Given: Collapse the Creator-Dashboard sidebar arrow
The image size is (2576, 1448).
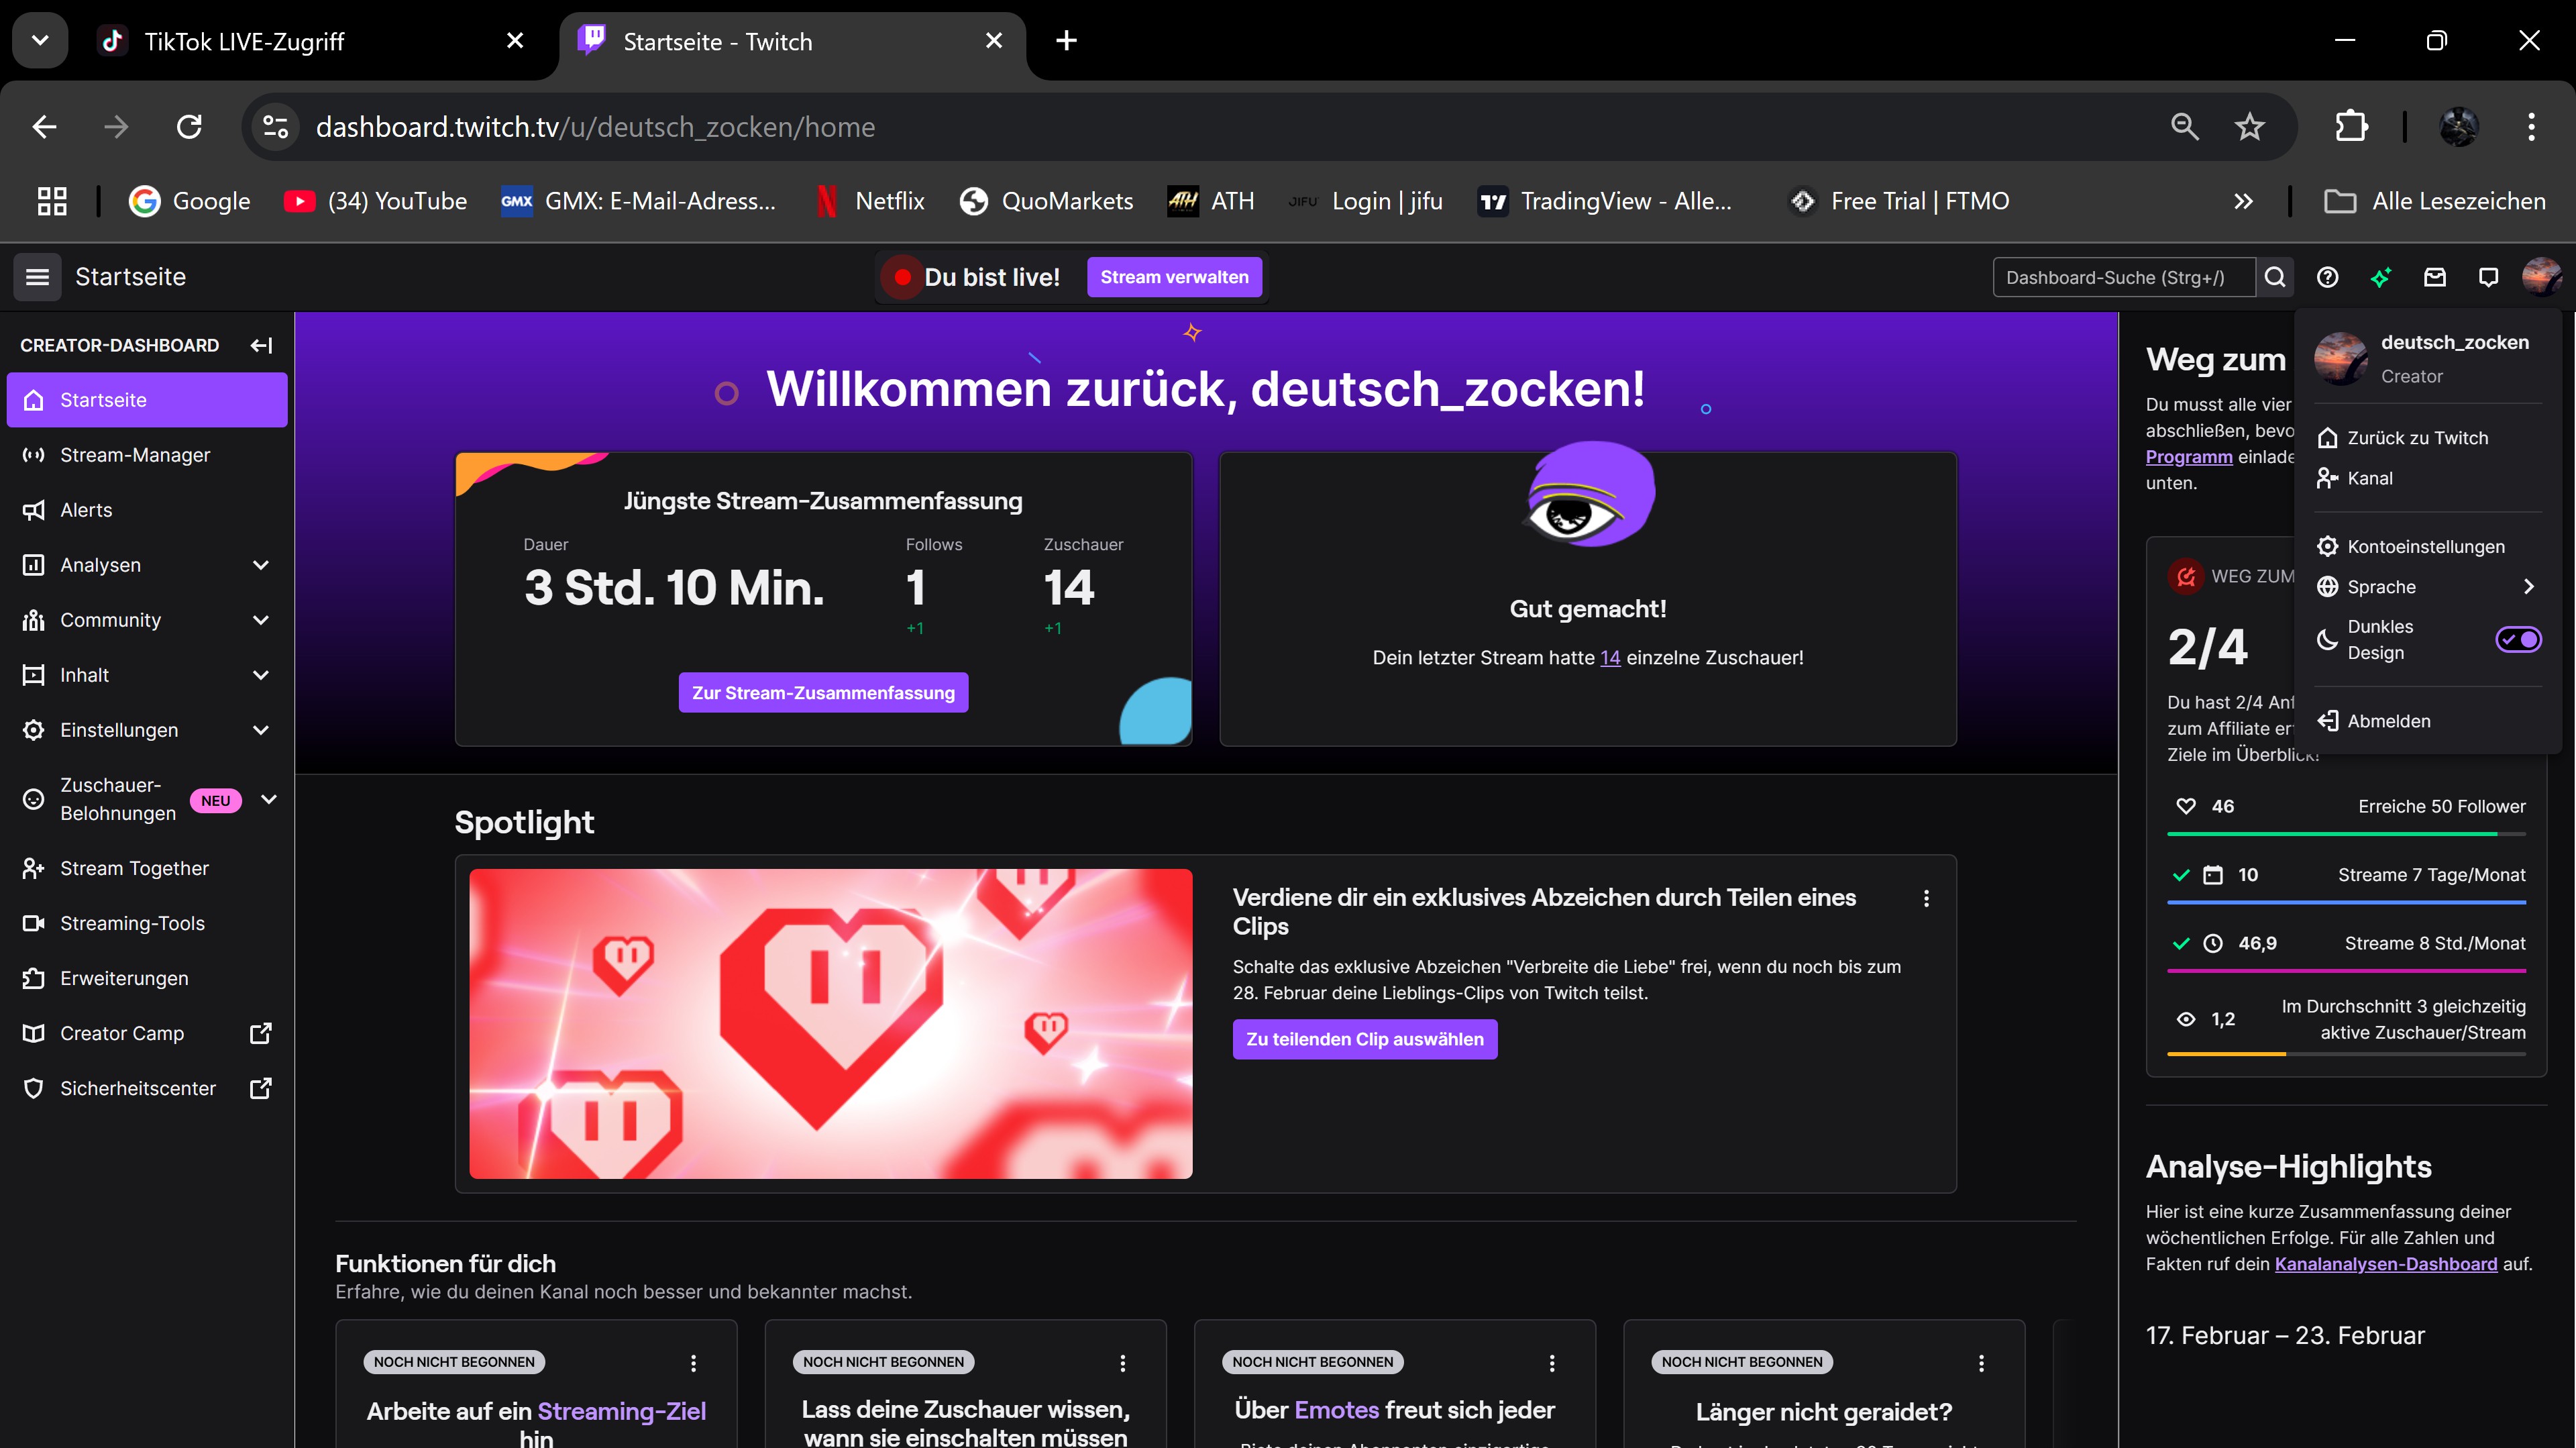Looking at the screenshot, I should pos(261,345).
